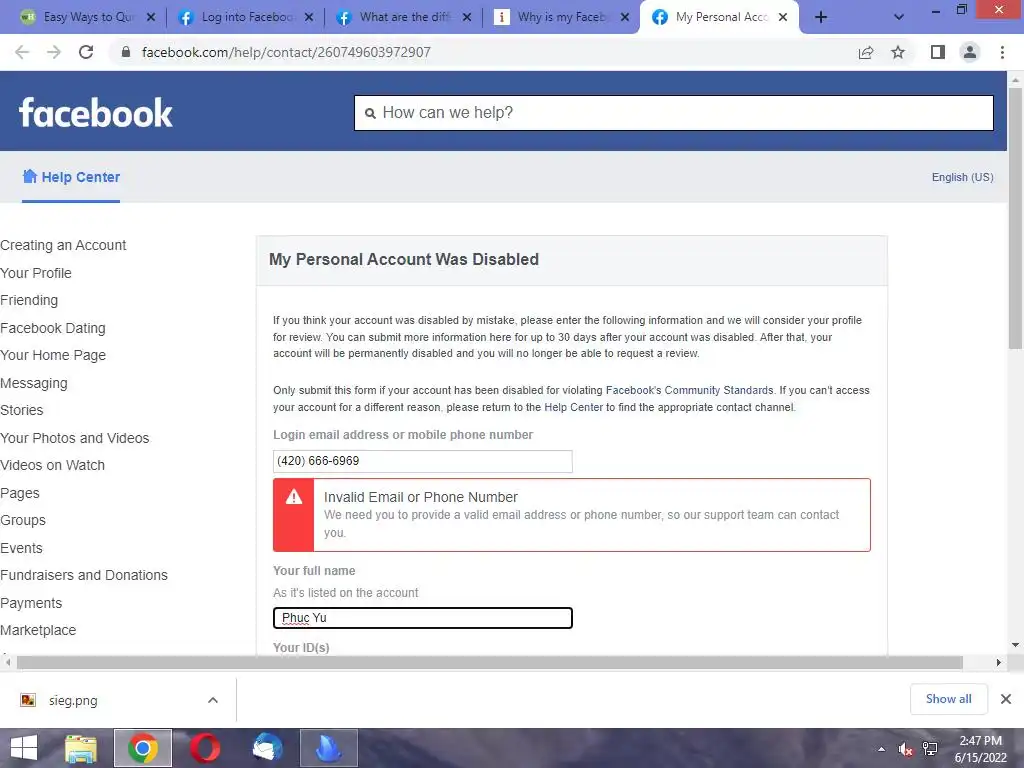Open the Chrome profile avatar
This screenshot has width=1024, height=768.
click(970, 52)
